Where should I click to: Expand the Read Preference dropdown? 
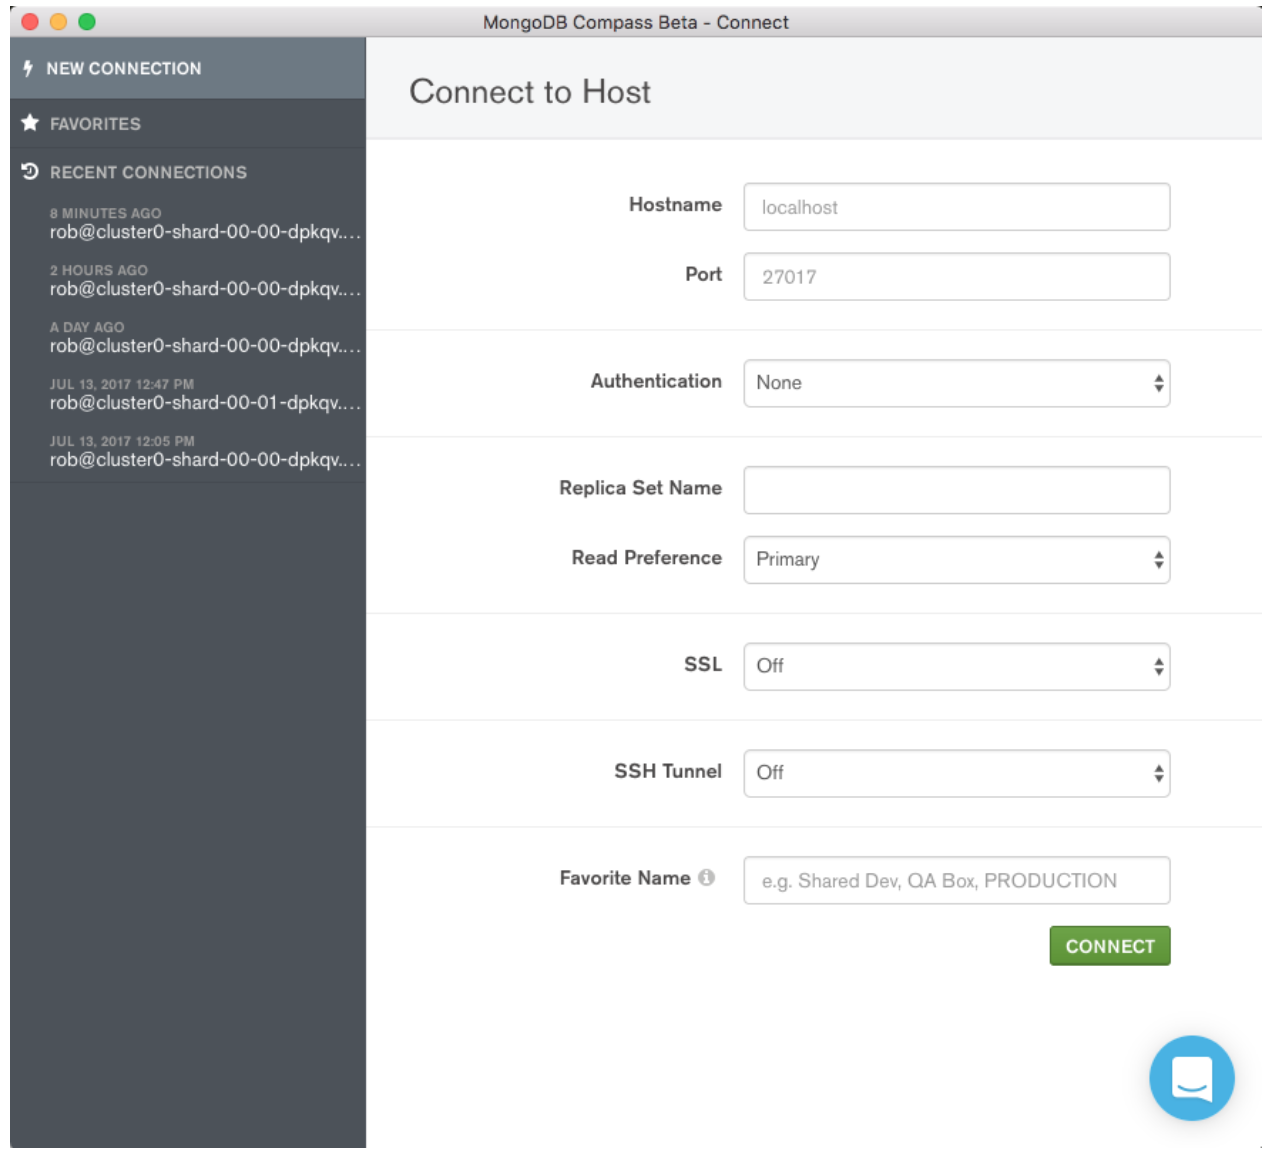[956, 559]
